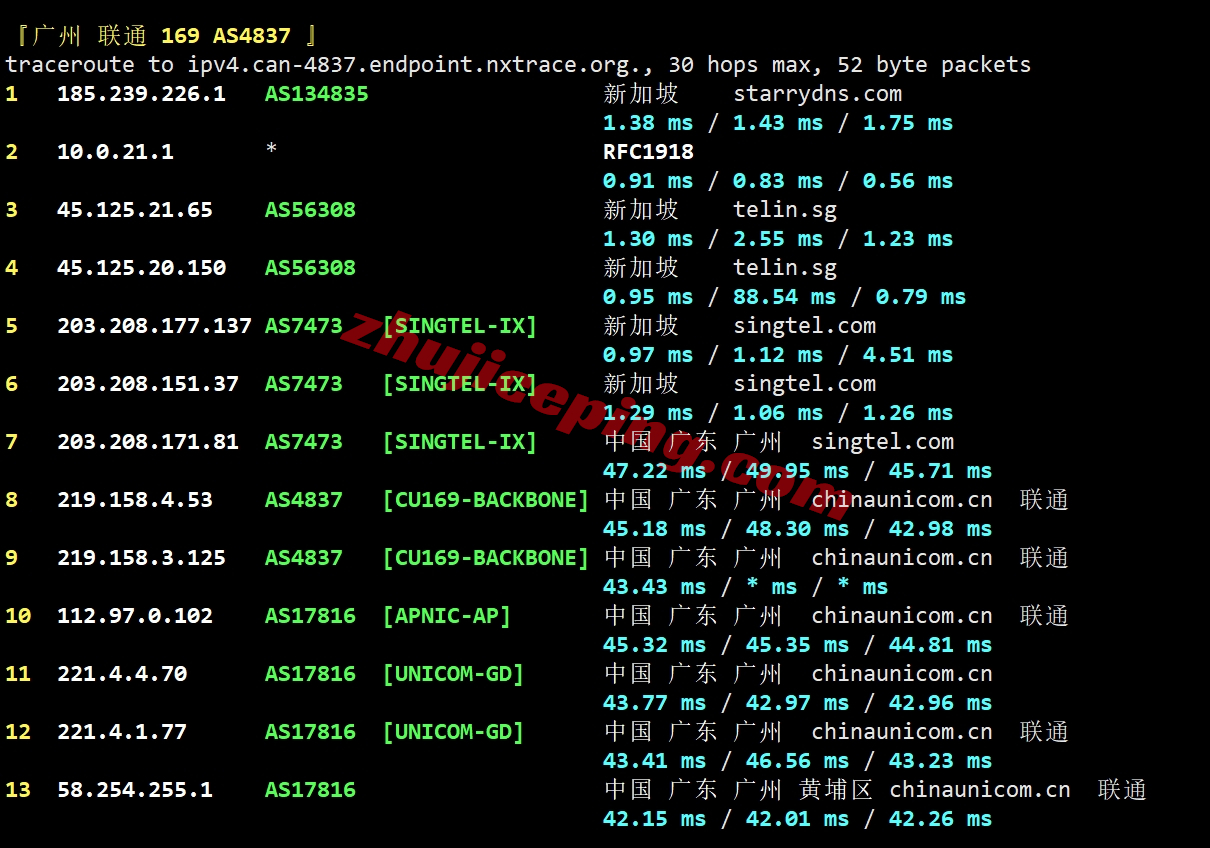
Task: Select IP address 45.125.20.150
Action: pos(141,268)
